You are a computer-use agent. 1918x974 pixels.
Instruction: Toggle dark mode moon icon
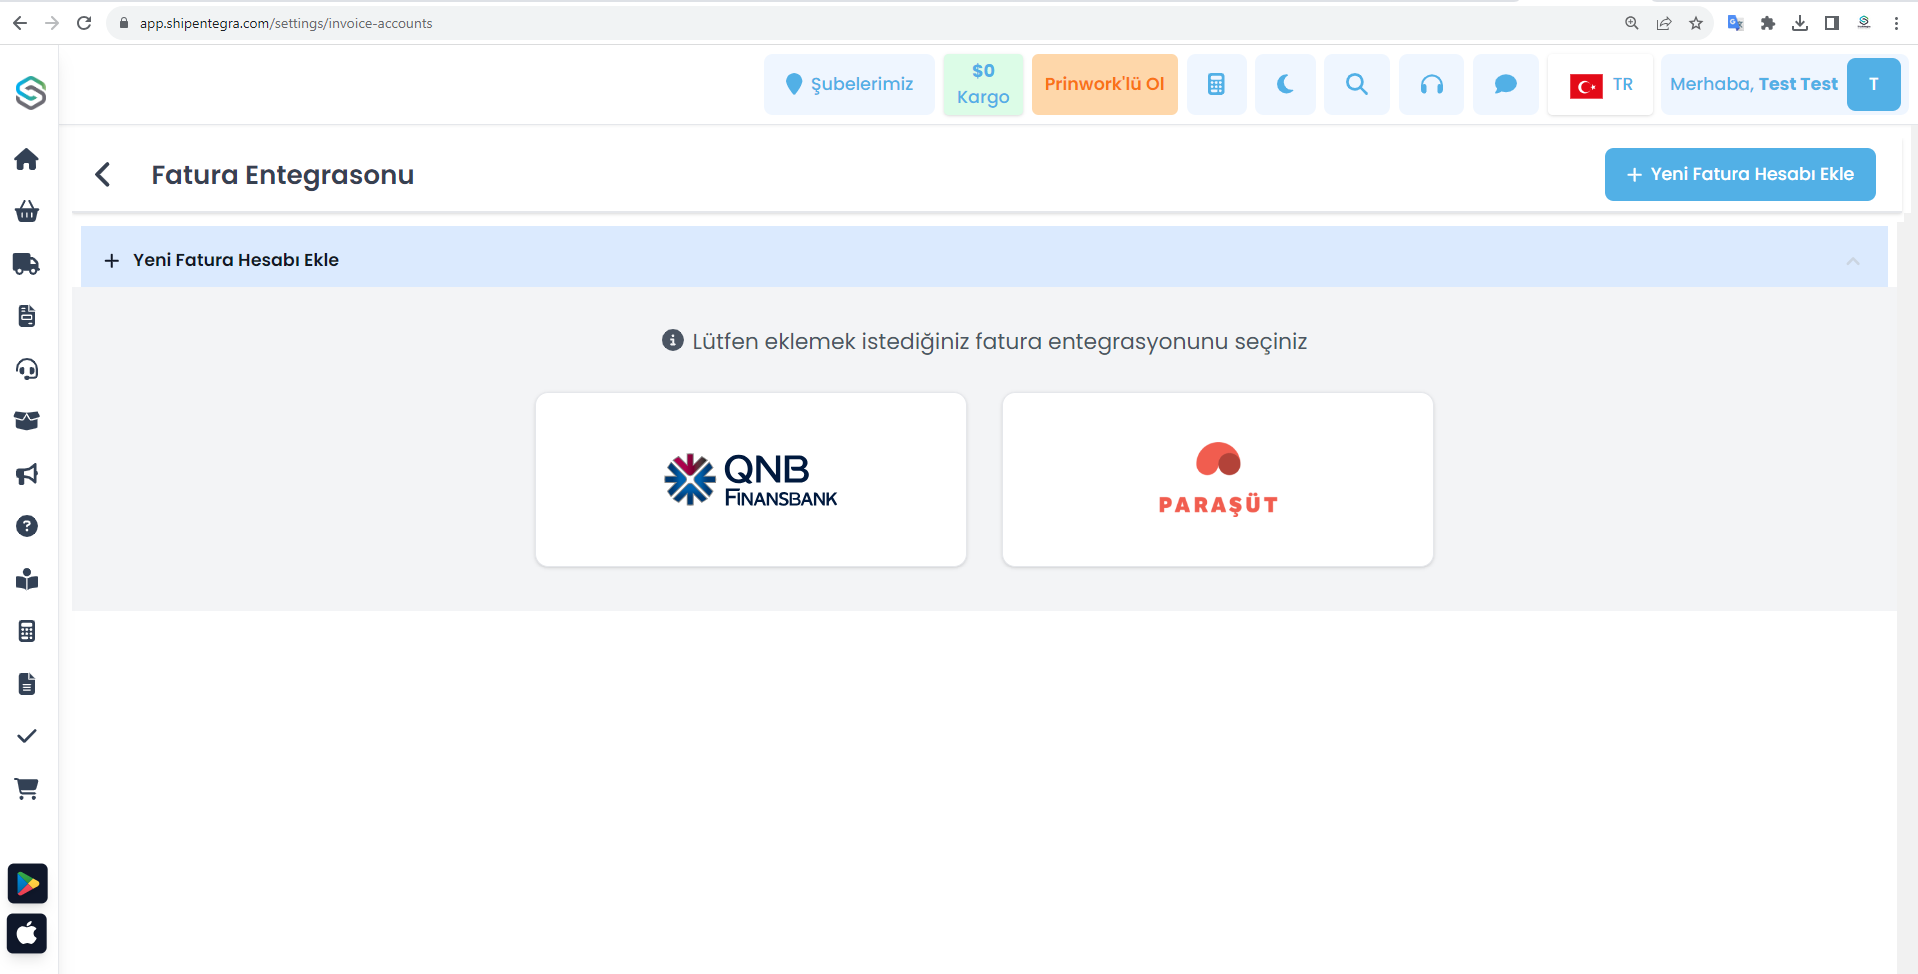tap(1285, 84)
